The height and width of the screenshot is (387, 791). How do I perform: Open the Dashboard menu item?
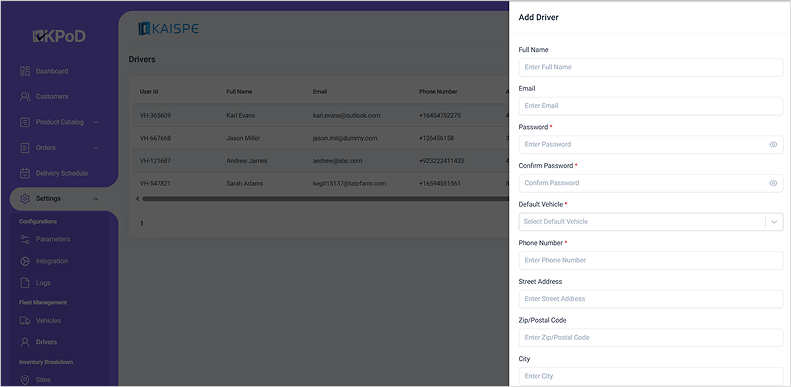(52, 71)
